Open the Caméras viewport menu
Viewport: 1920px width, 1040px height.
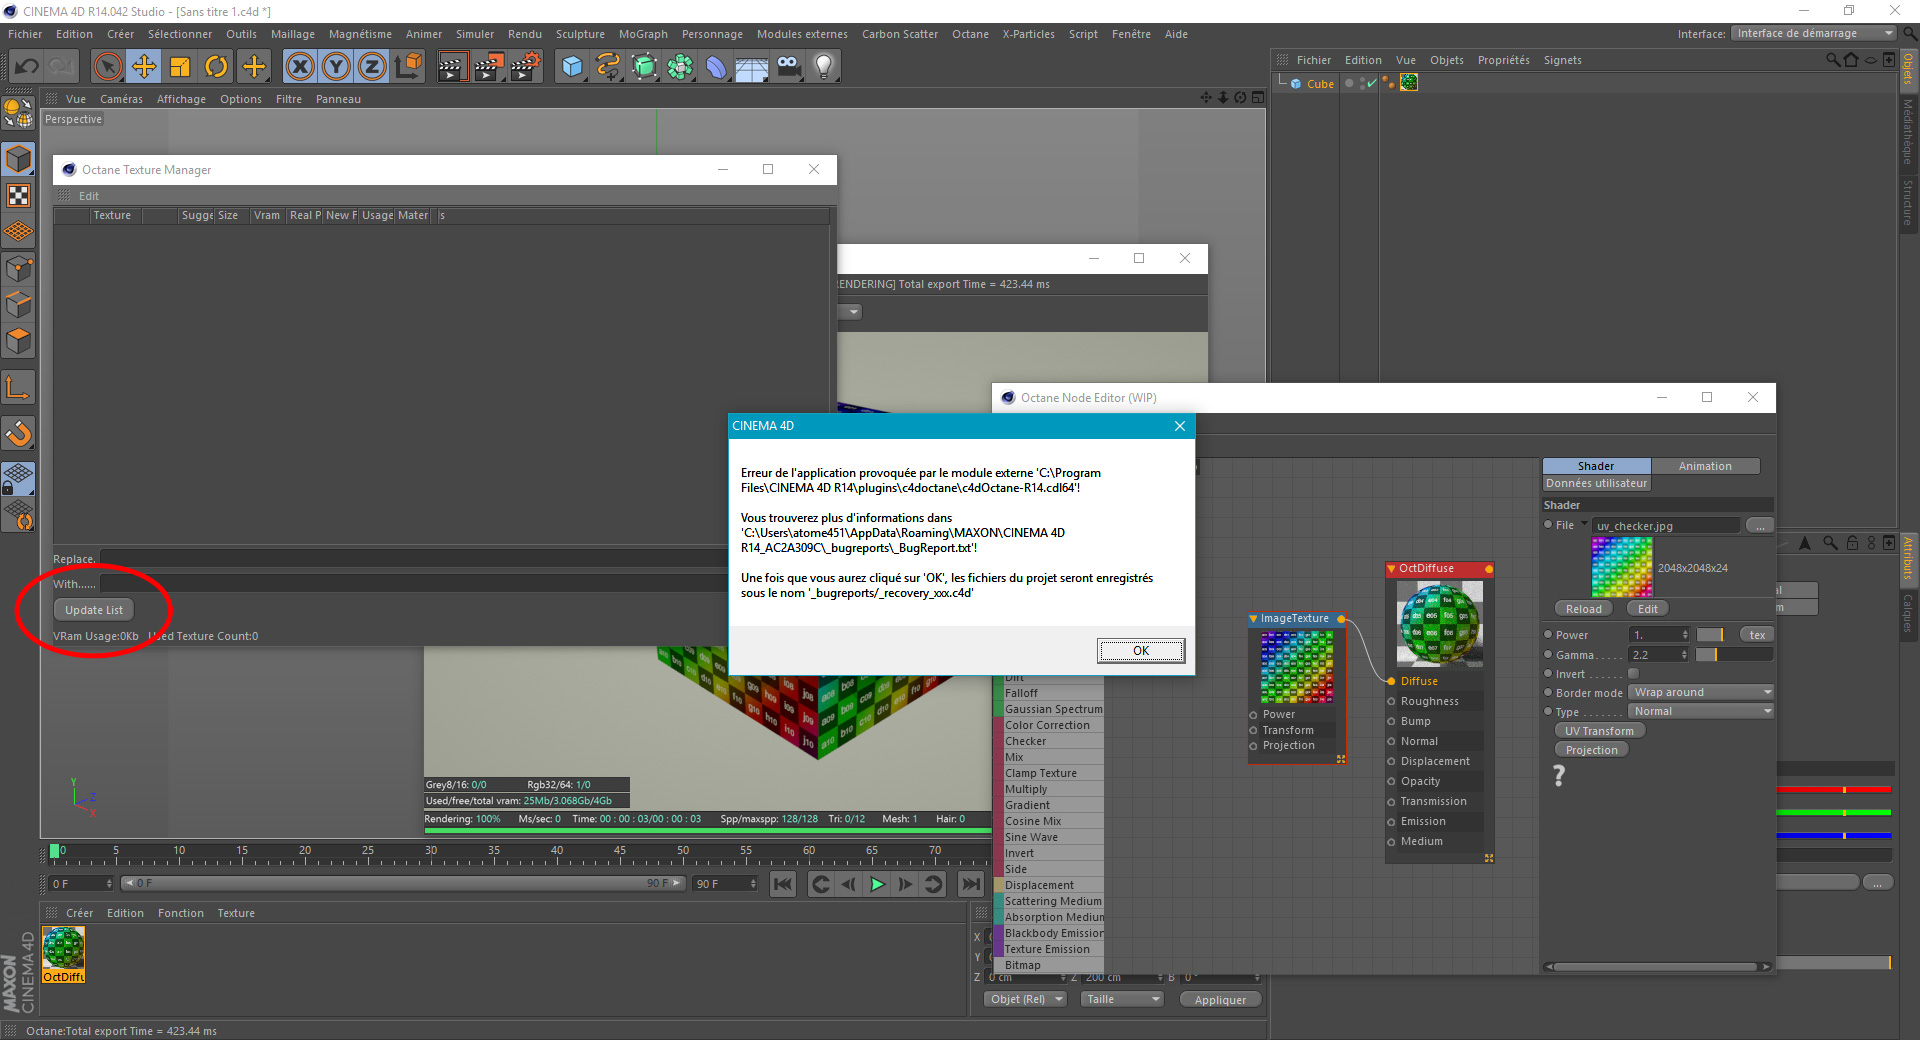point(121,99)
